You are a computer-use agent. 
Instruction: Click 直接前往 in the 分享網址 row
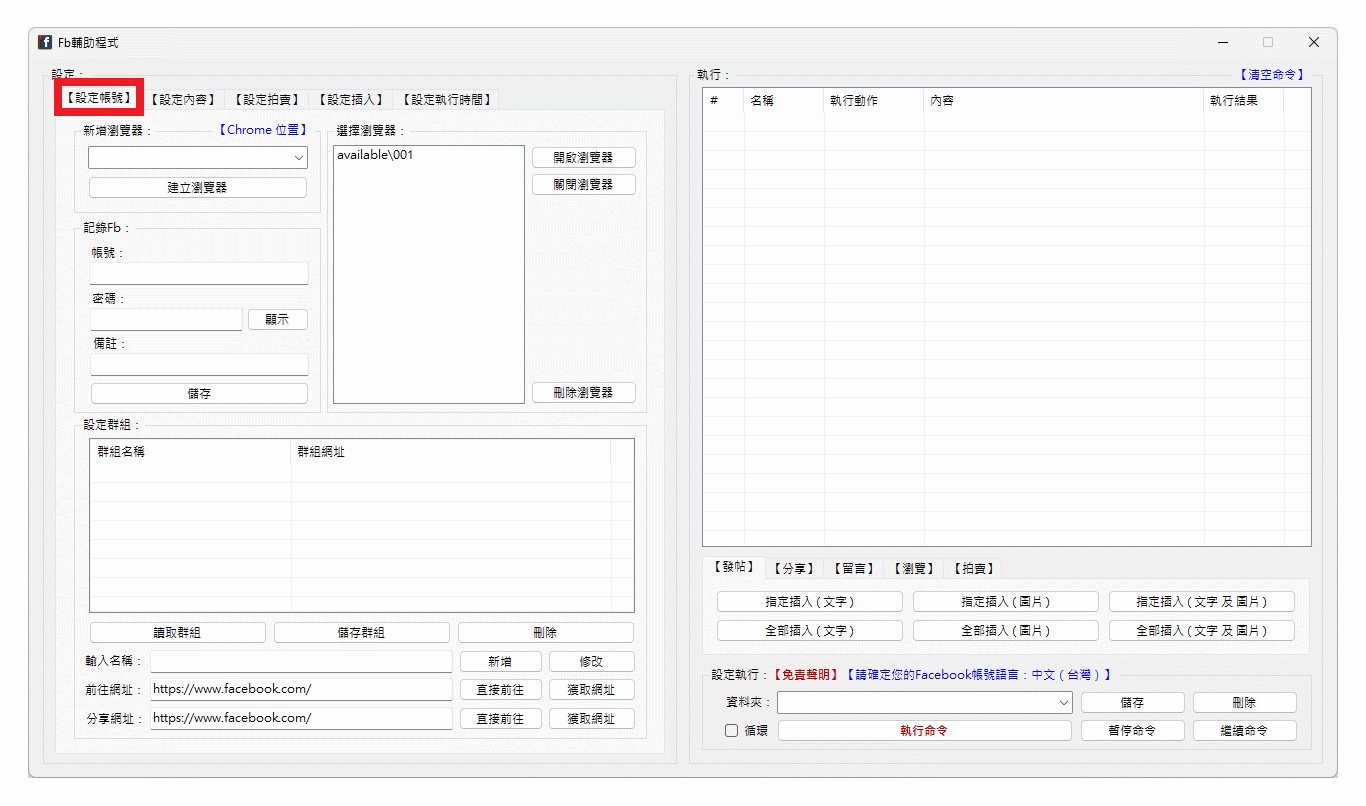(501, 718)
